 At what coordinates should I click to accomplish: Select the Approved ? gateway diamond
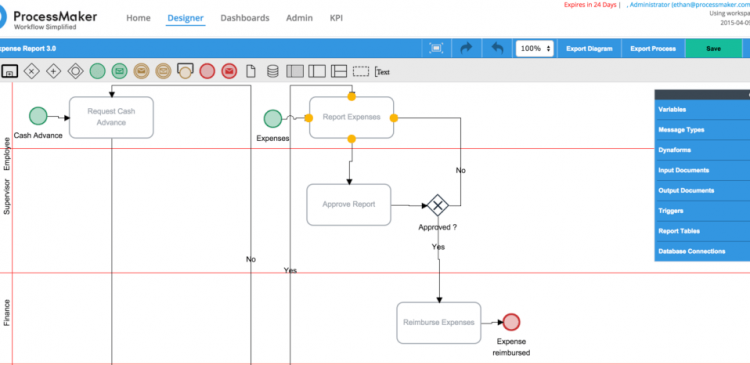point(438,206)
